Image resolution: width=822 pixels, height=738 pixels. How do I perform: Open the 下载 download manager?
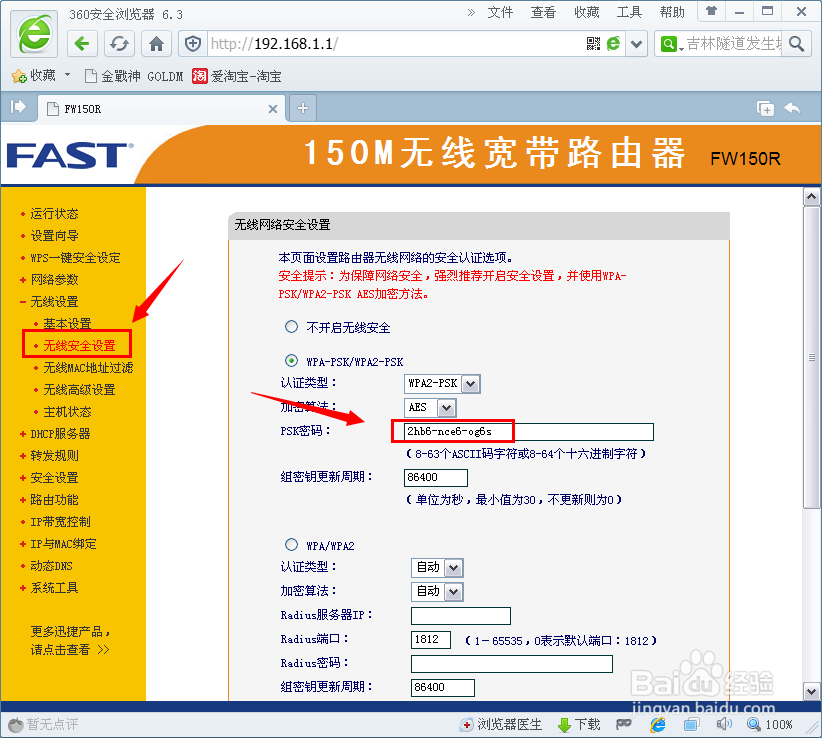point(578,724)
